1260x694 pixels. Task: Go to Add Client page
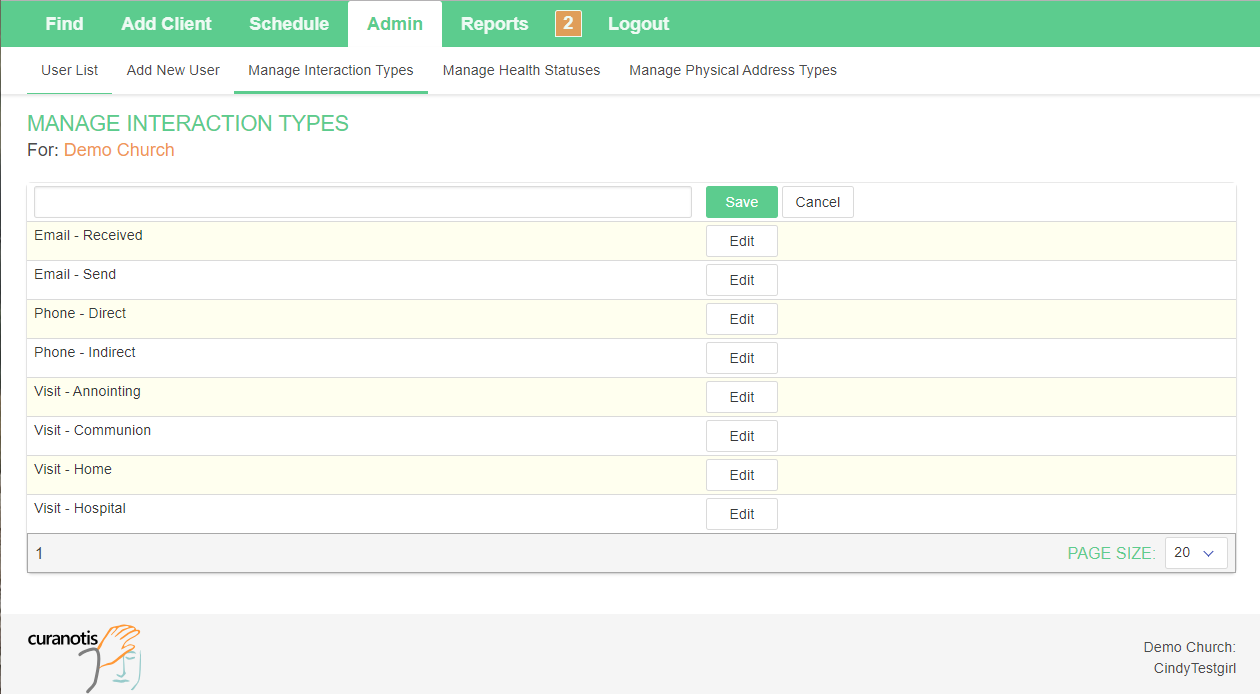click(x=166, y=24)
